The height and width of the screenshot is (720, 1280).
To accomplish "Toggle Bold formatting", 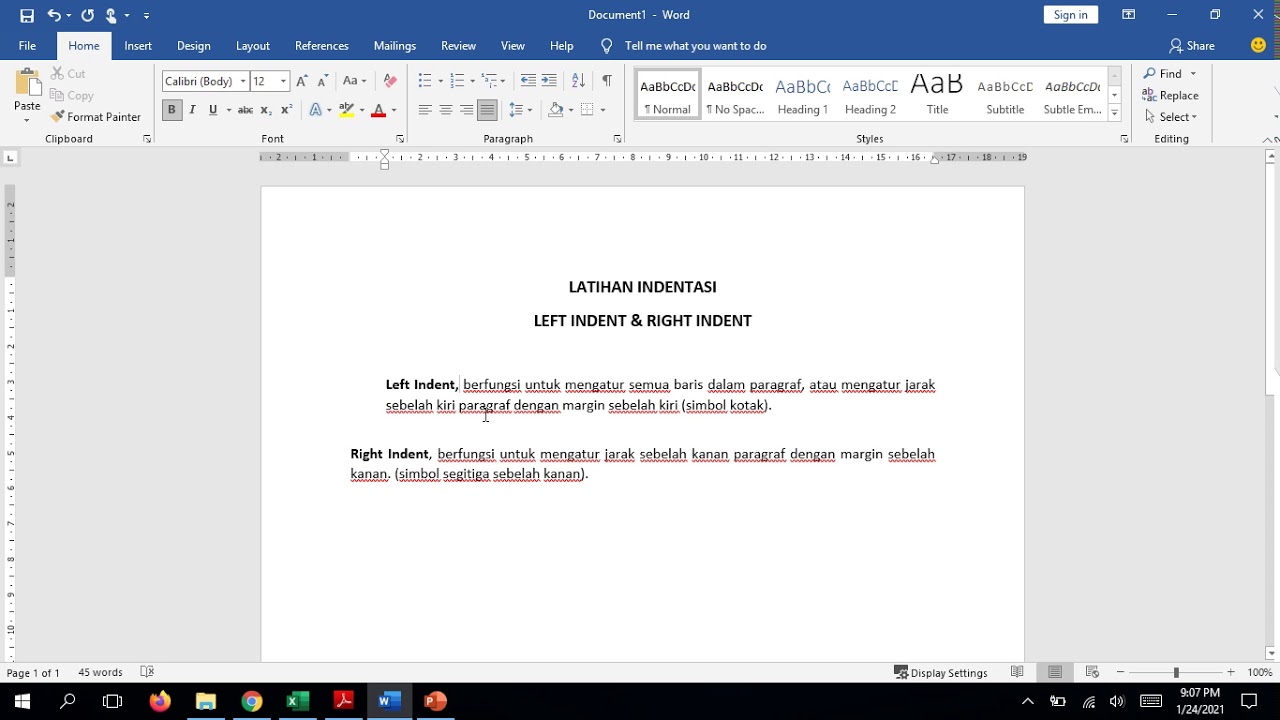I will [x=171, y=110].
